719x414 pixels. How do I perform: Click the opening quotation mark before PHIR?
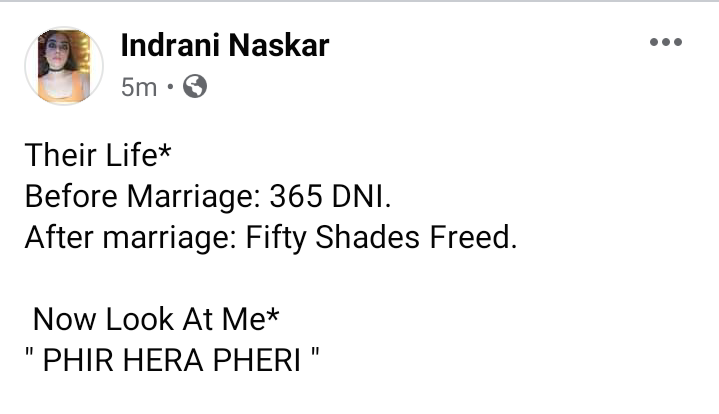29,354
